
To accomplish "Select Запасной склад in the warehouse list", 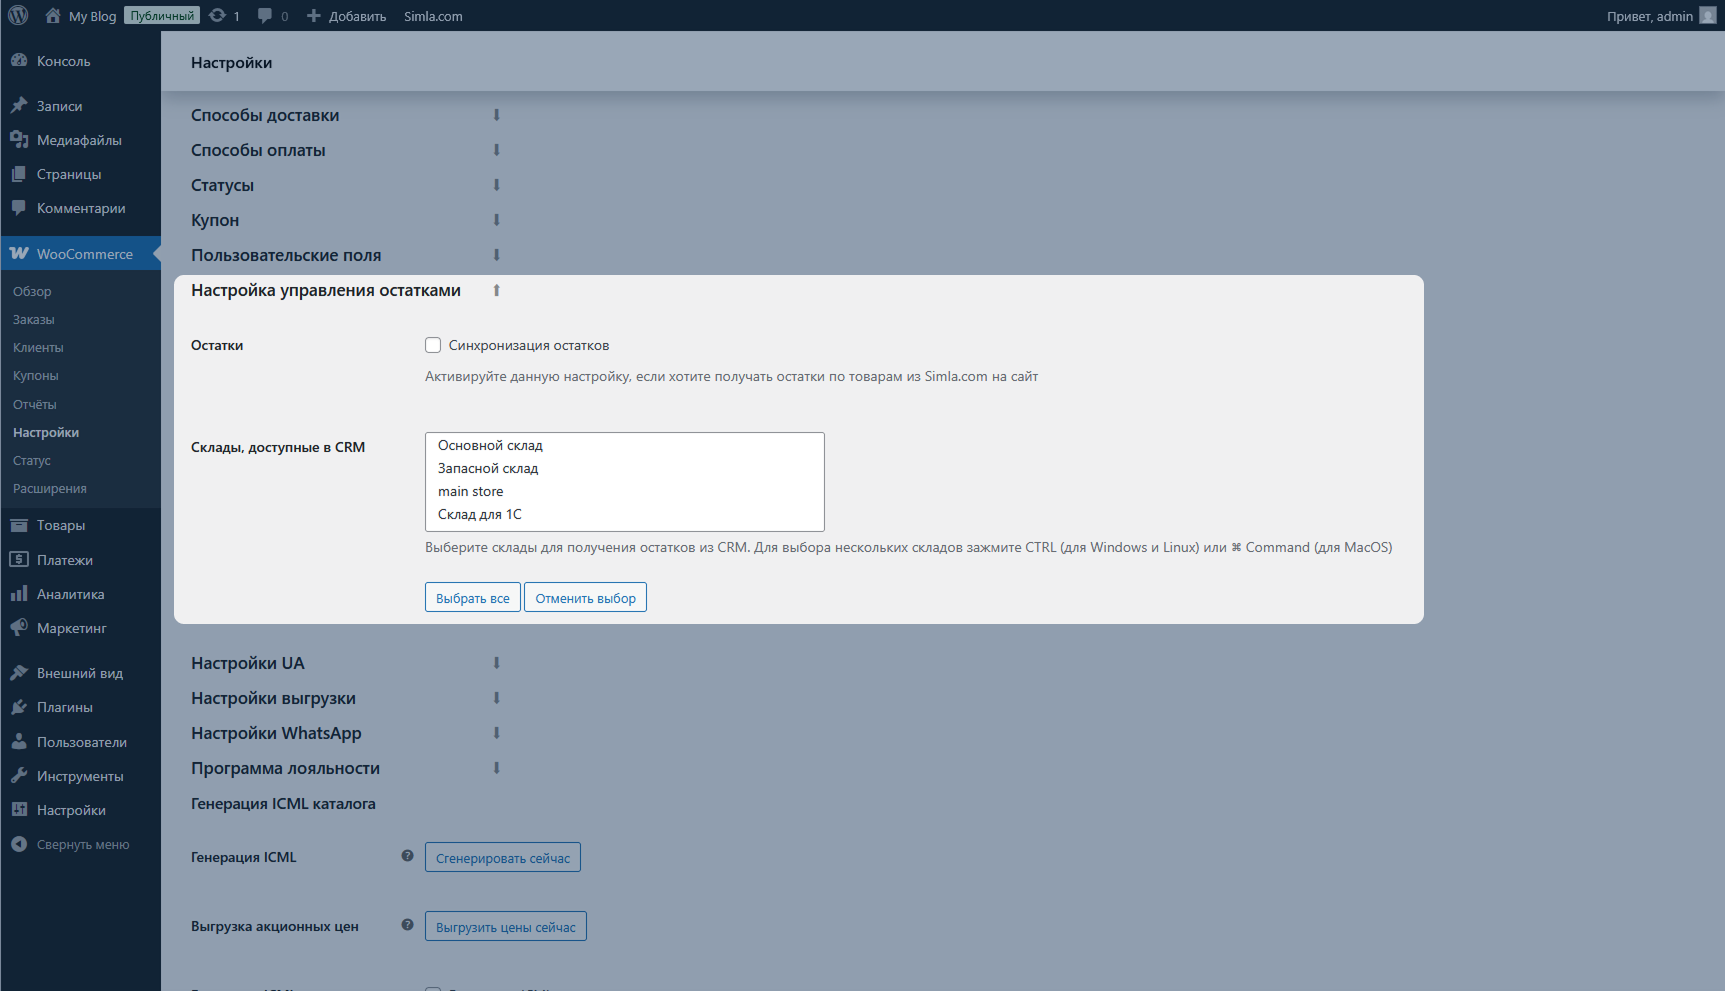I will tap(488, 468).
